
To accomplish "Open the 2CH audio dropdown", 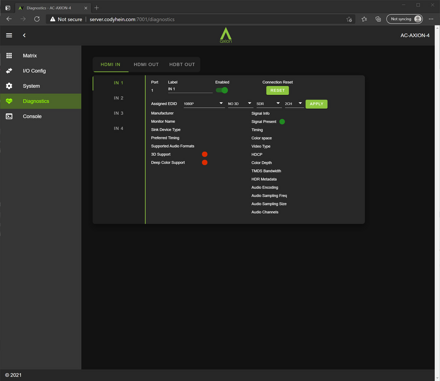I will (x=294, y=104).
